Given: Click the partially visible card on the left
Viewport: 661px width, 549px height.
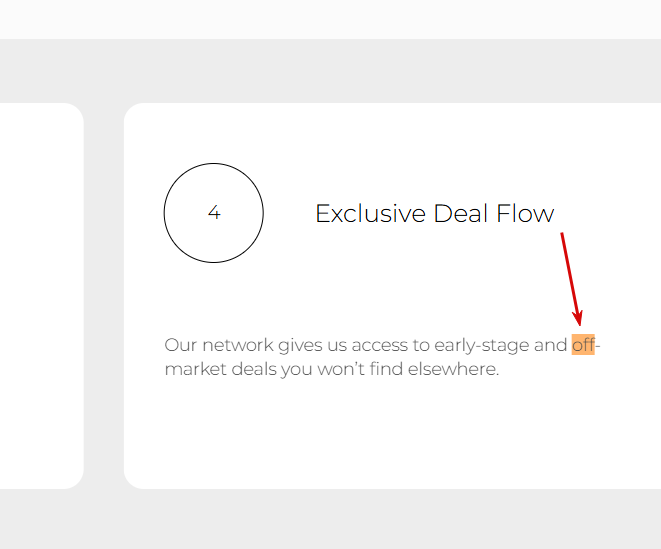Looking at the screenshot, I should click(42, 296).
